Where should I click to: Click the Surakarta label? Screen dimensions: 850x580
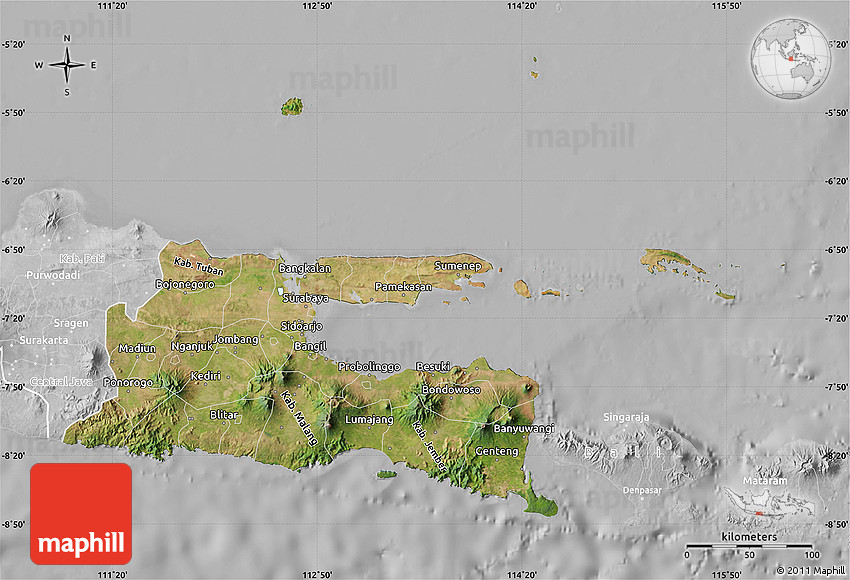(x=44, y=340)
